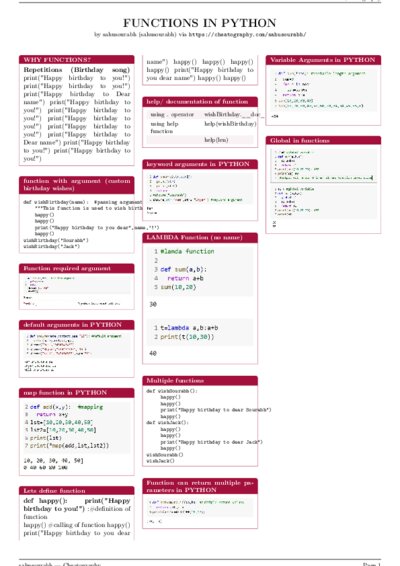Click the wishBirthday("Sourabh") call line
The height and width of the screenshot is (566, 400).
tap(56, 240)
